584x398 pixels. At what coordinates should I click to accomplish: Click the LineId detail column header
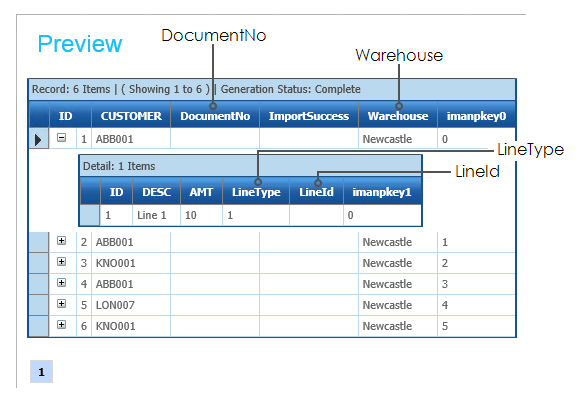[x=316, y=192]
